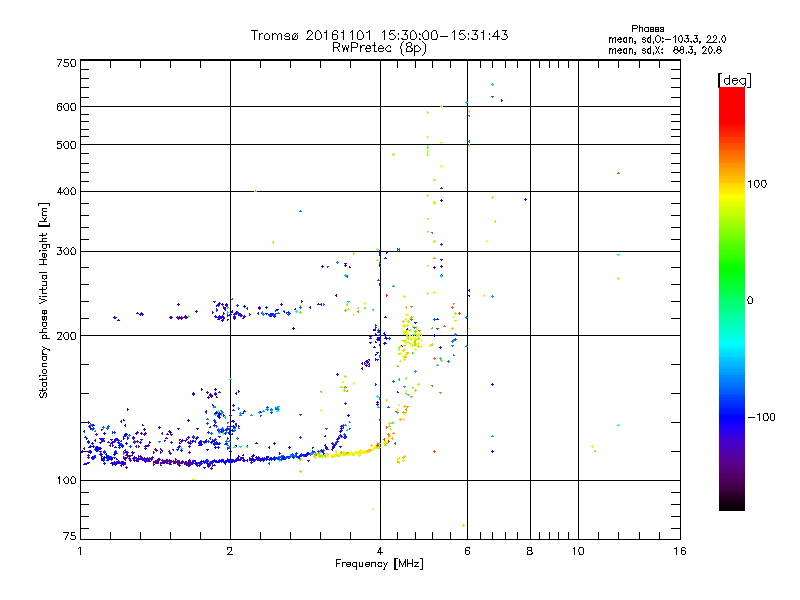Click the y-axis tick label '100'
This screenshot has width=800, height=600.
(x=67, y=481)
